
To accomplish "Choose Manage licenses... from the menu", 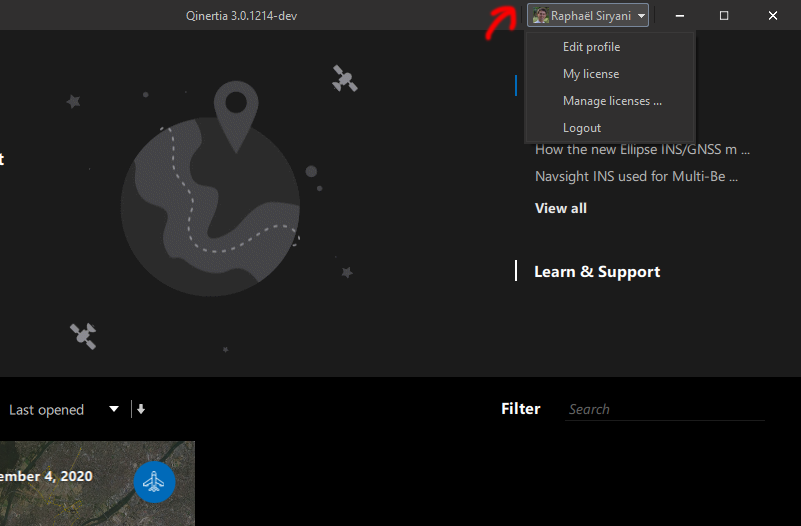I will [612, 101].
